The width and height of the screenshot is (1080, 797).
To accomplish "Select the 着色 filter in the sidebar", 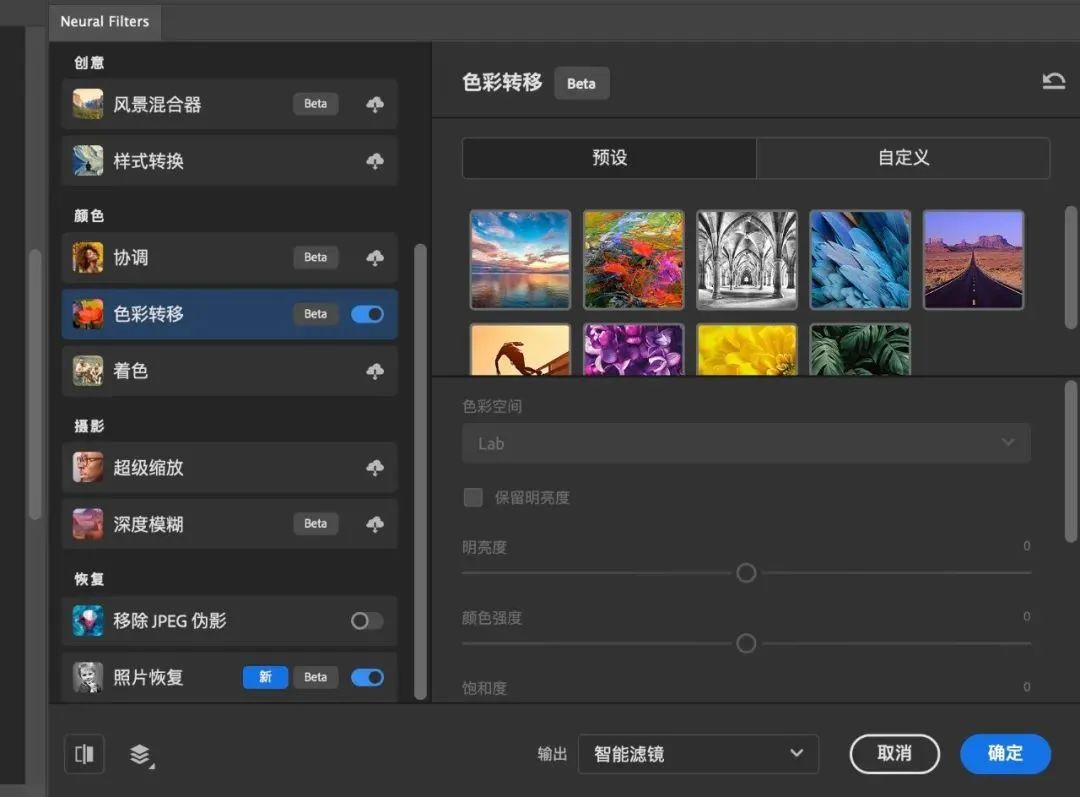I will pos(200,370).
